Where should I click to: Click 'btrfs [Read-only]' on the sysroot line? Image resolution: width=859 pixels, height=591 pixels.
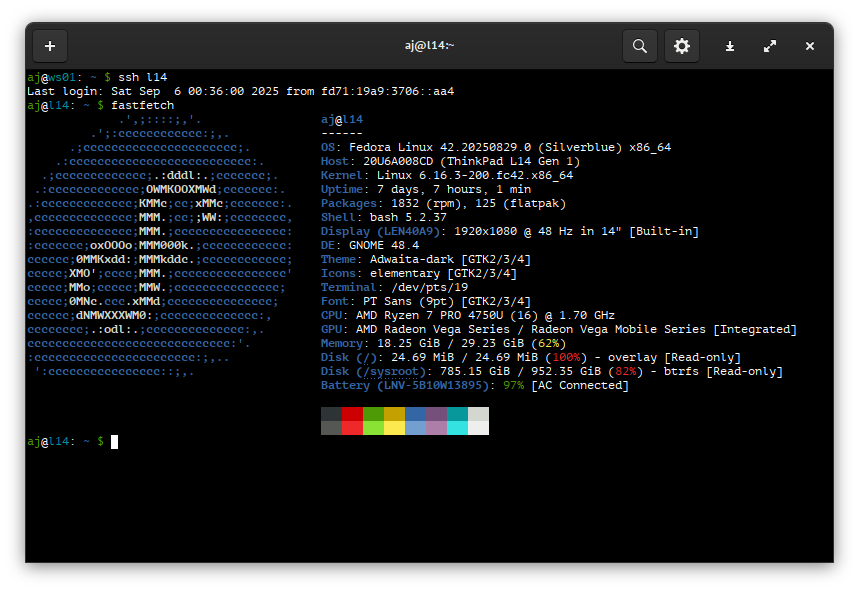(x=723, y=372)
